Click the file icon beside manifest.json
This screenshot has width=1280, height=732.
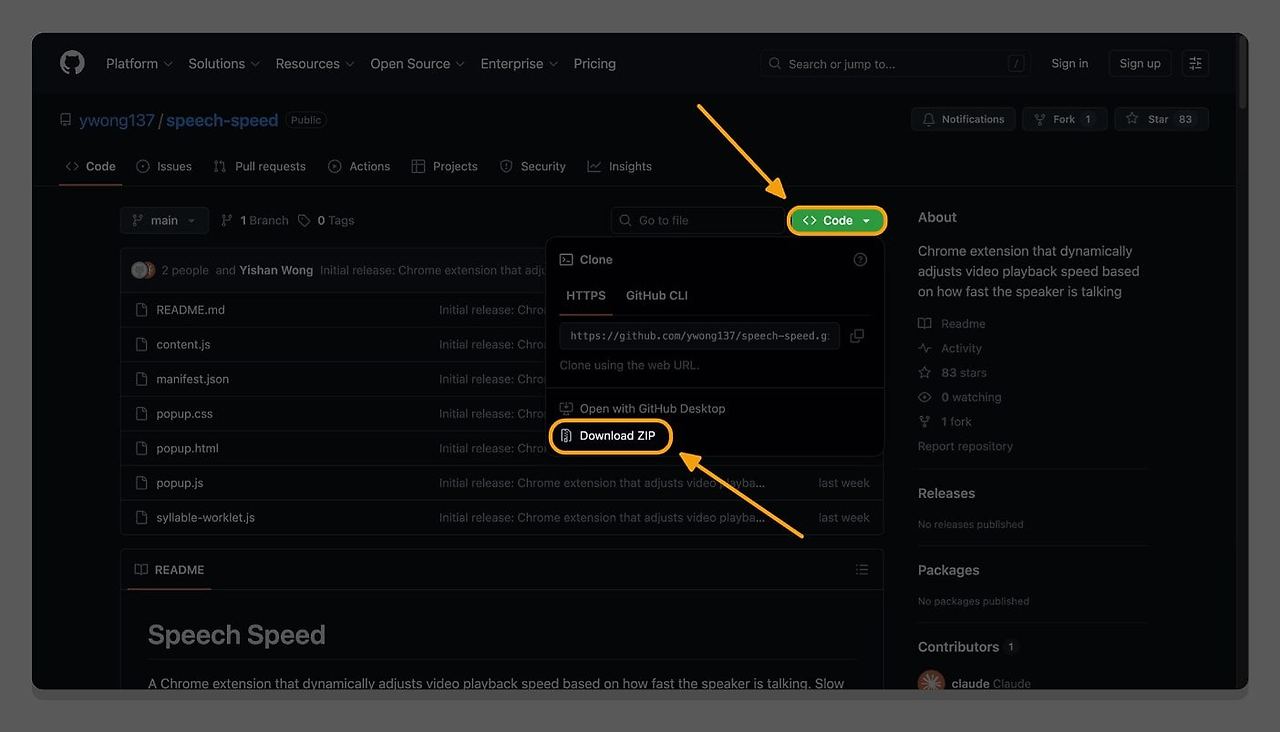pos(141,379)
